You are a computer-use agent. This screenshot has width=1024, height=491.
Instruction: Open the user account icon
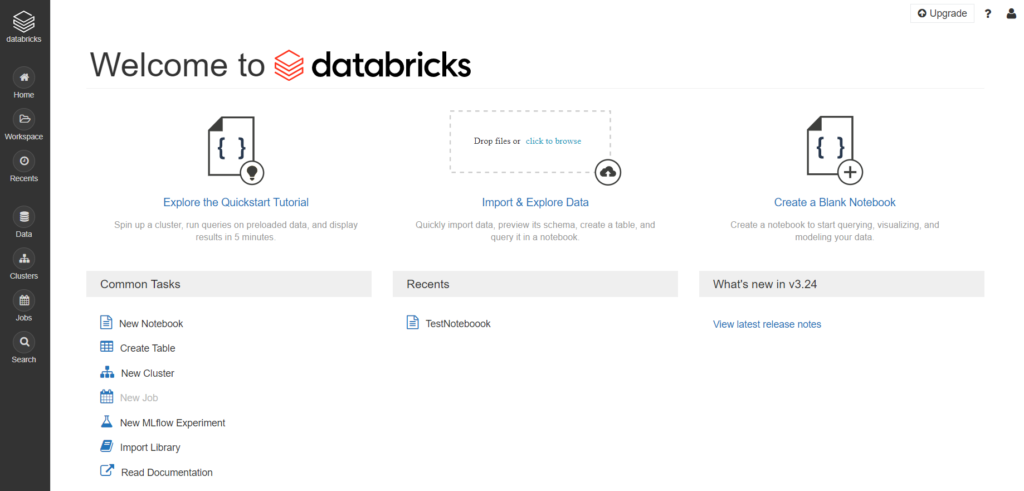[1011, 14]
